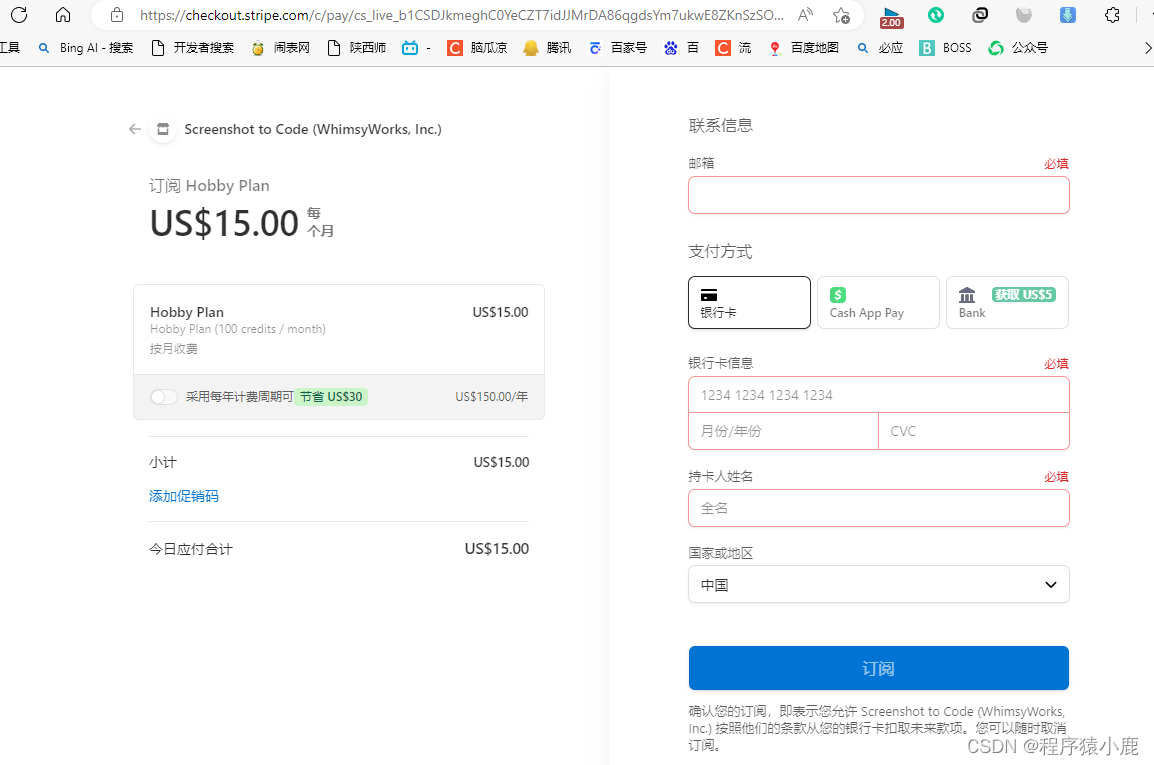Focus the 邮箱 email input field

coord(879,196)
